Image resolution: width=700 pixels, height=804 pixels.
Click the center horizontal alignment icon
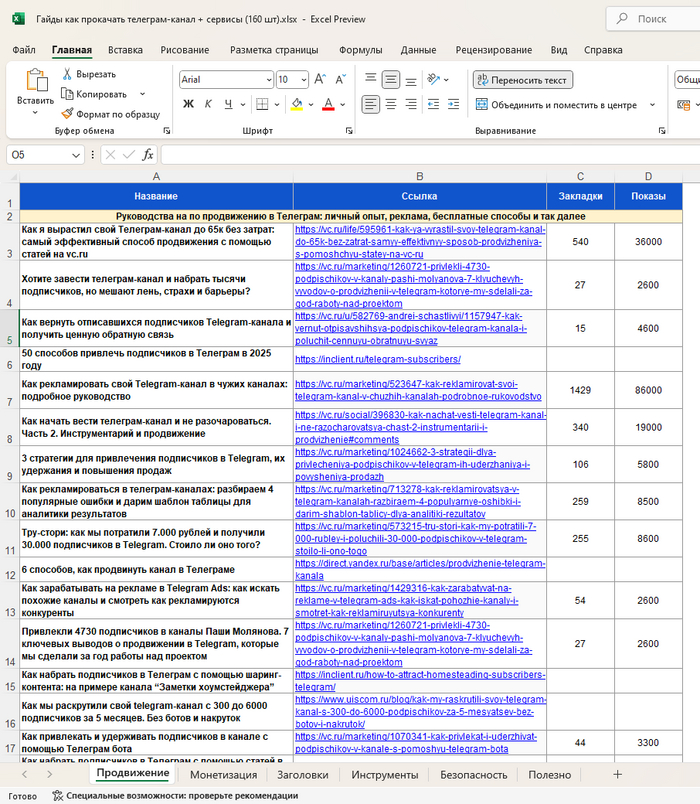tap(391, 104)
